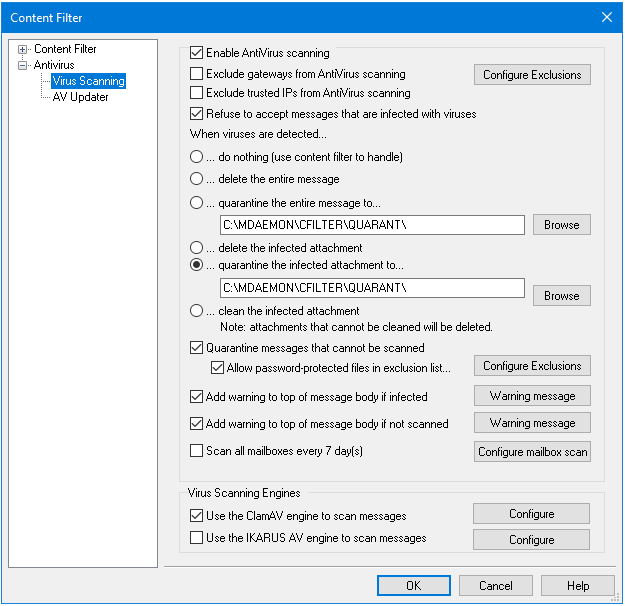
Task: Click the quarantine entire message path field
Action: click(372, 225)
